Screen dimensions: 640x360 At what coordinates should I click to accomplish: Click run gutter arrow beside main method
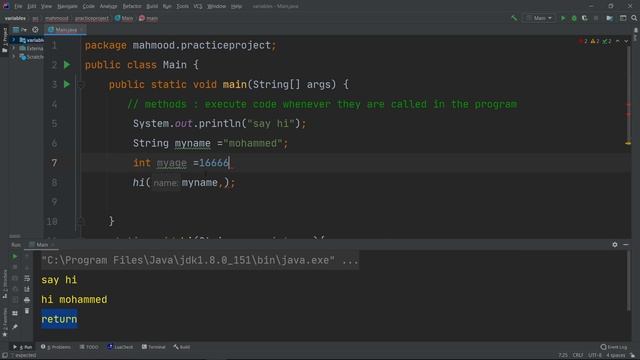pyautogui.click(x=67, y=84)
